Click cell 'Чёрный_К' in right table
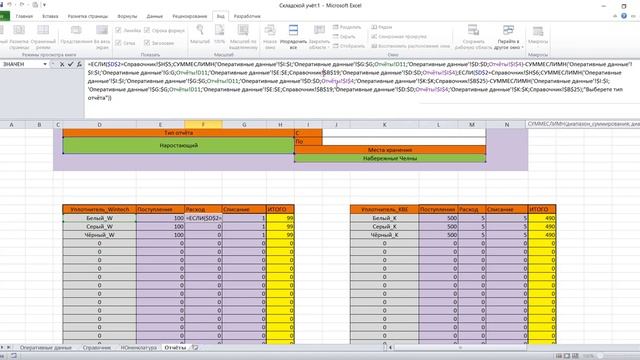 pyautogui.click(x=384, y=235)
